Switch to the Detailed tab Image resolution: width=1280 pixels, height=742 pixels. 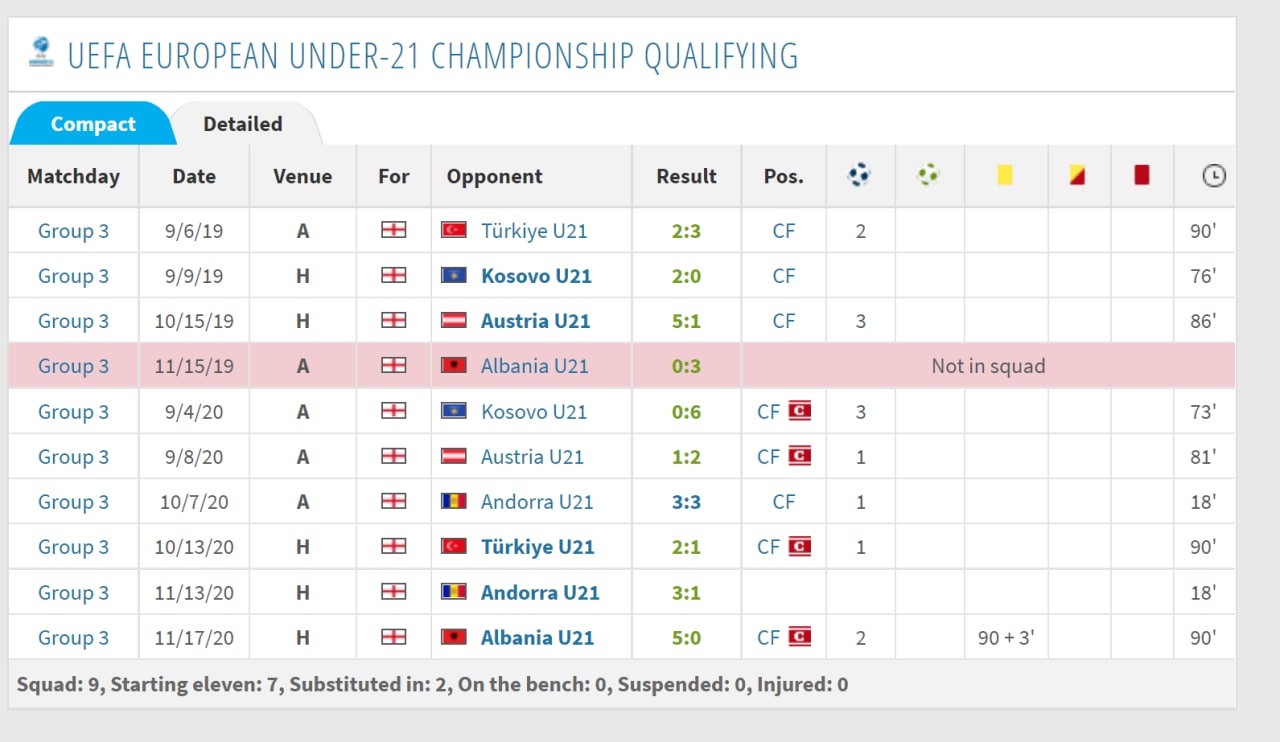click(x=243, y=124)
